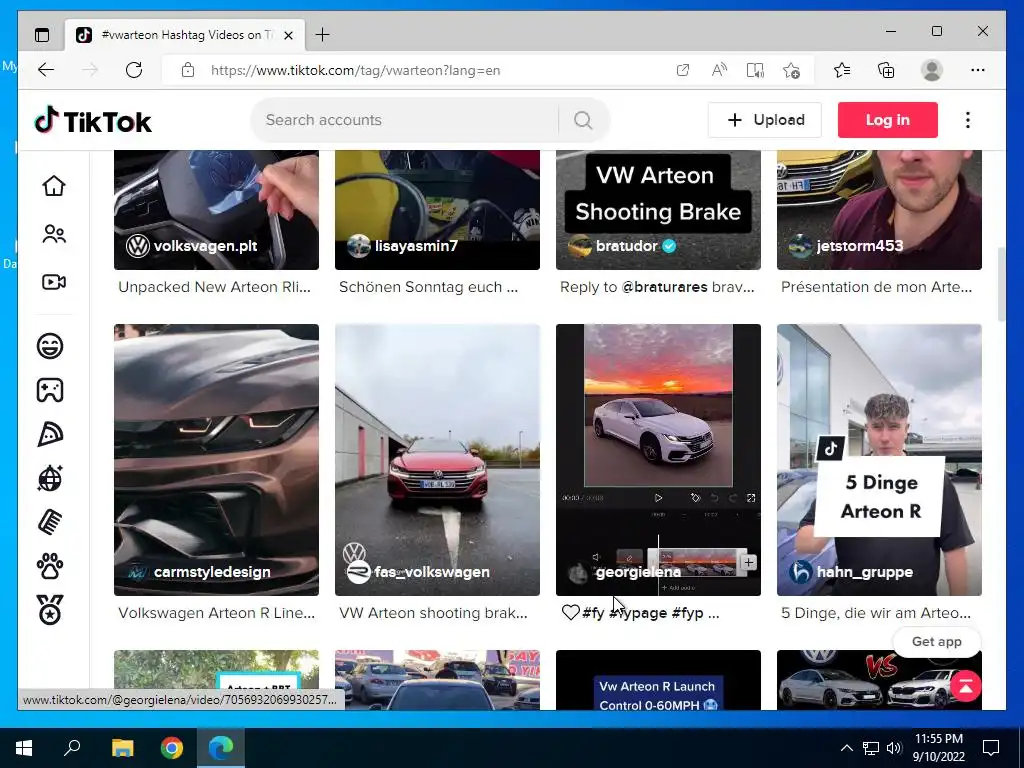Open the LIVE video camera icon

[x=54, y=282]
